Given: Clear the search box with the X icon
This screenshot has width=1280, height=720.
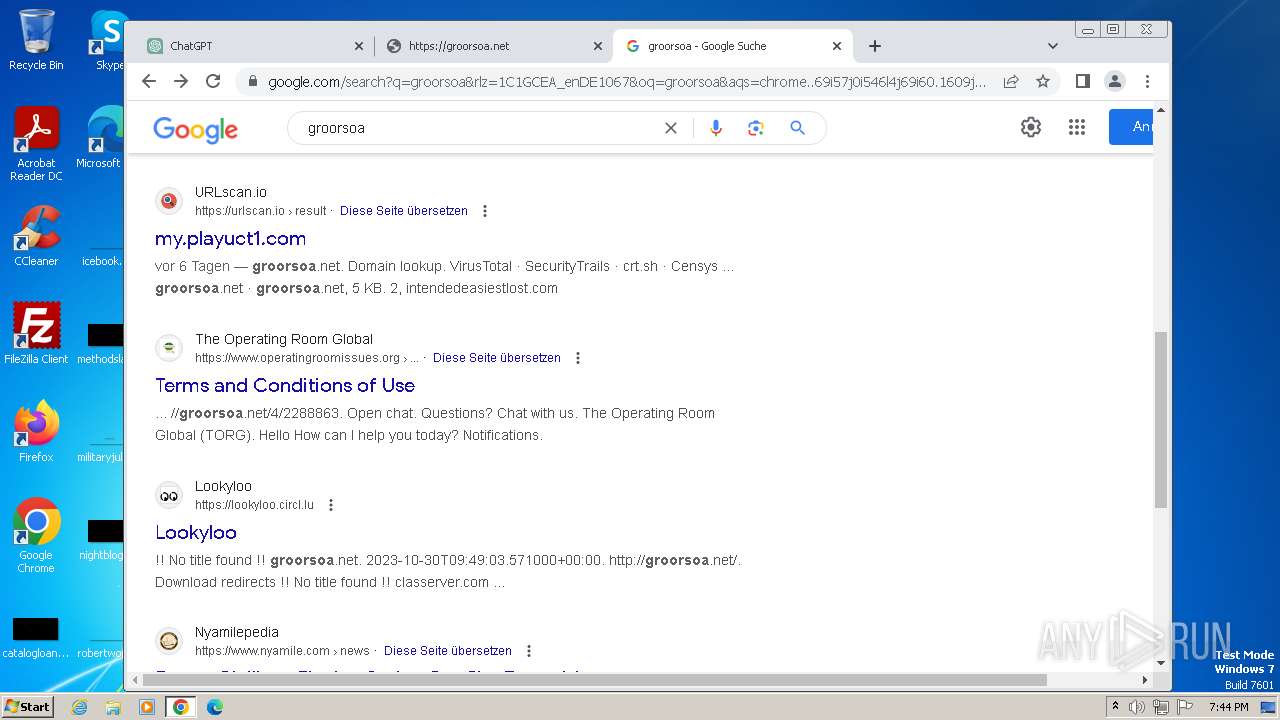Looking at the screenshot, I should tap(671, 128).
